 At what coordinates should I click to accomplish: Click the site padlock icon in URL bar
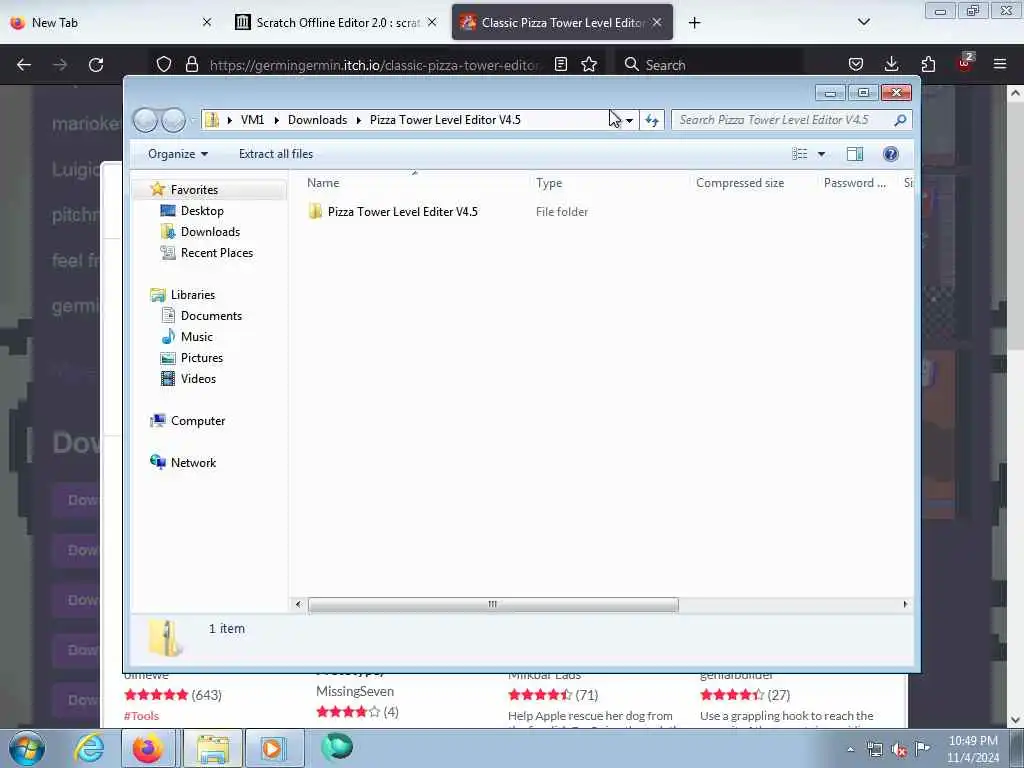coord(191,65)
